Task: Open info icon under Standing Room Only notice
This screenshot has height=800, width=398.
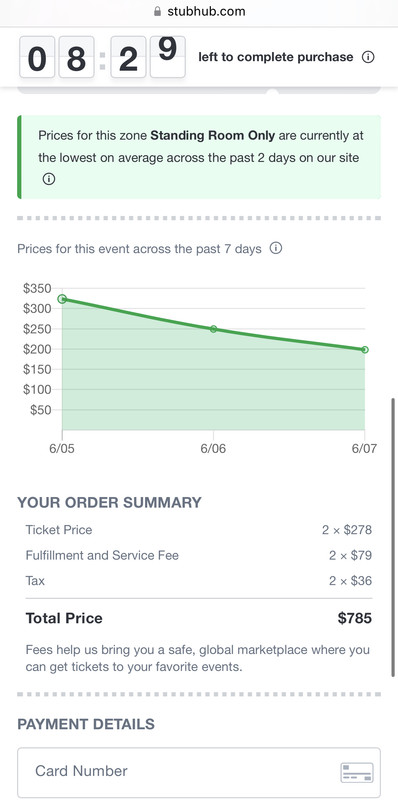Action: pos(48,180)
